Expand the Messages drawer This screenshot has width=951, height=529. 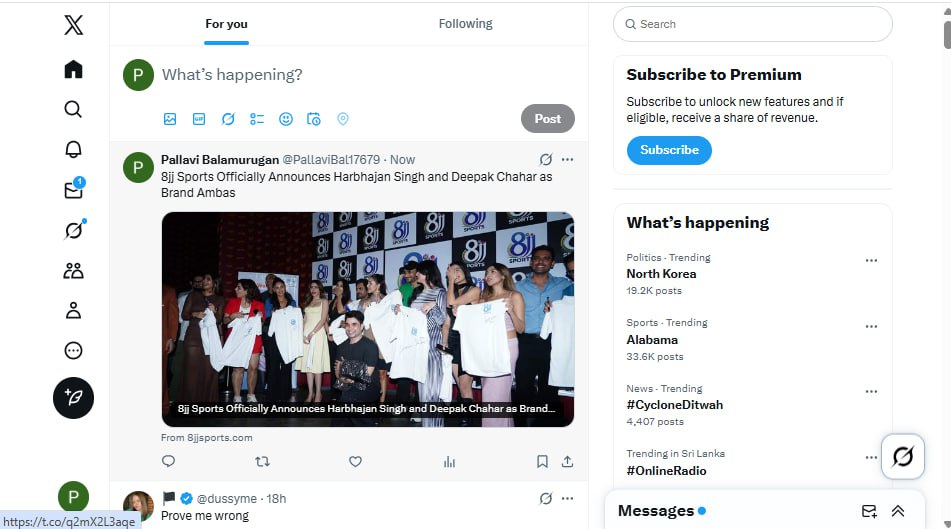point(898,511)
